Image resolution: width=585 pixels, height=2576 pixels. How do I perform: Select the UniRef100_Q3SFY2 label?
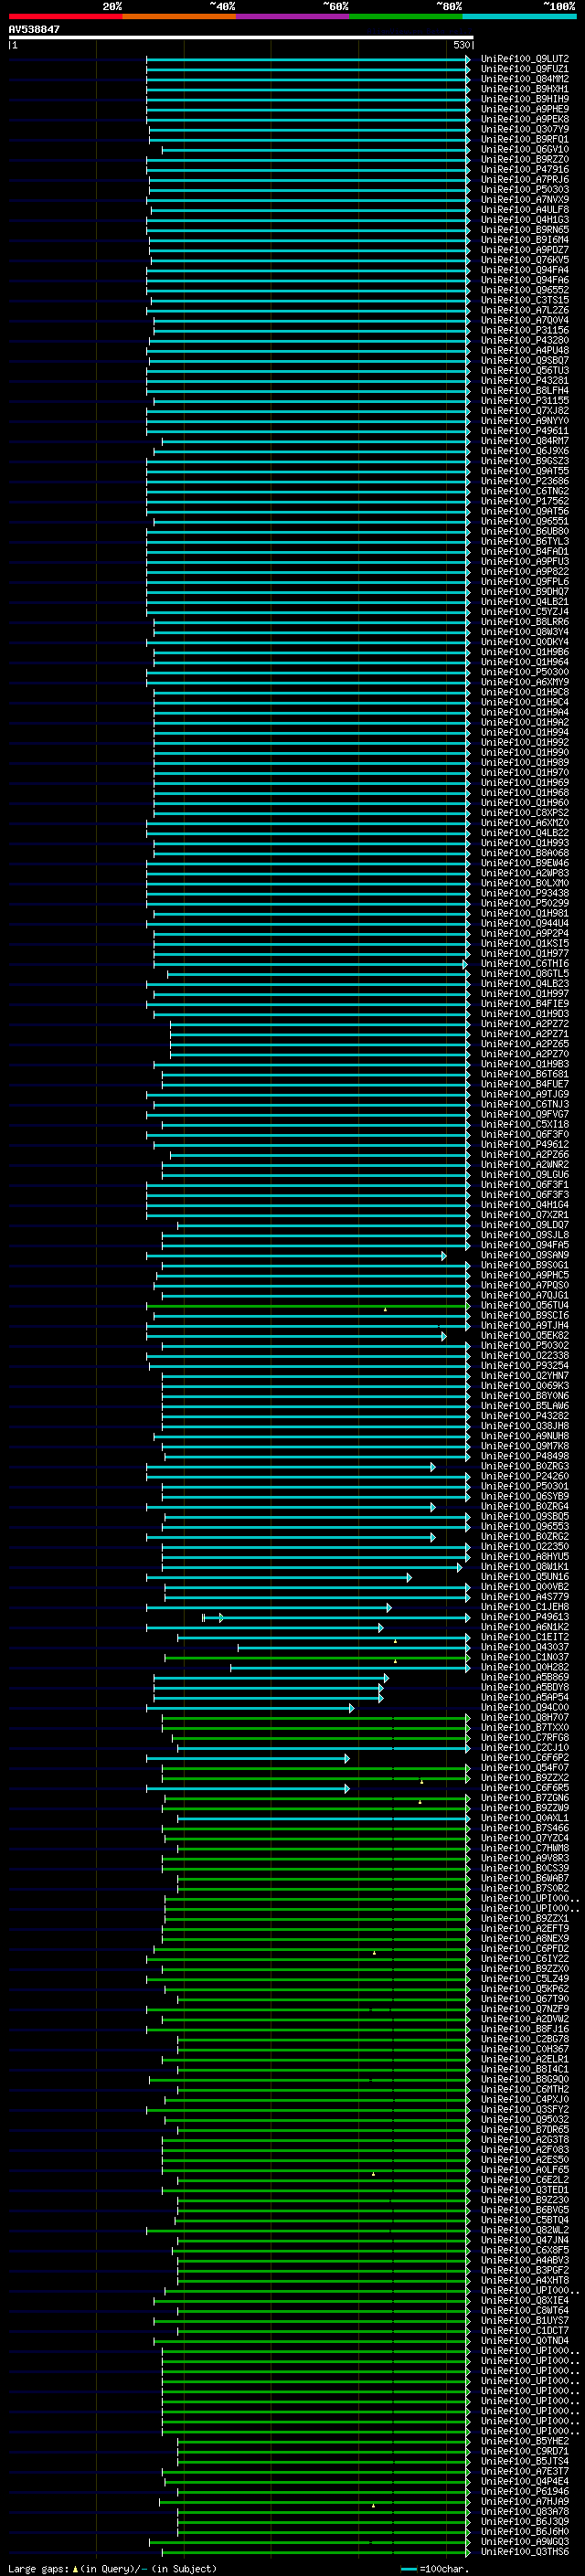[x=525, y=2109]
